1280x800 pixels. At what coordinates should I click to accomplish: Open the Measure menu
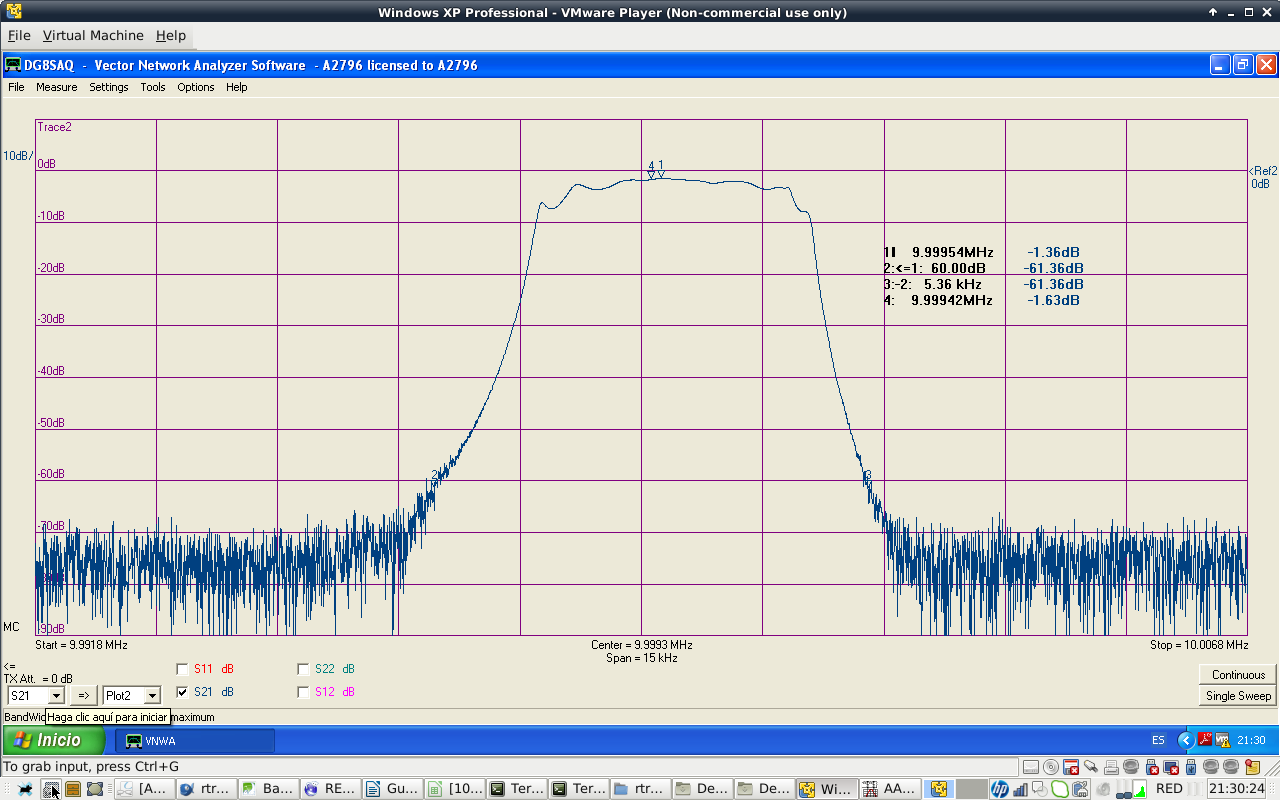tap(56, 87)
